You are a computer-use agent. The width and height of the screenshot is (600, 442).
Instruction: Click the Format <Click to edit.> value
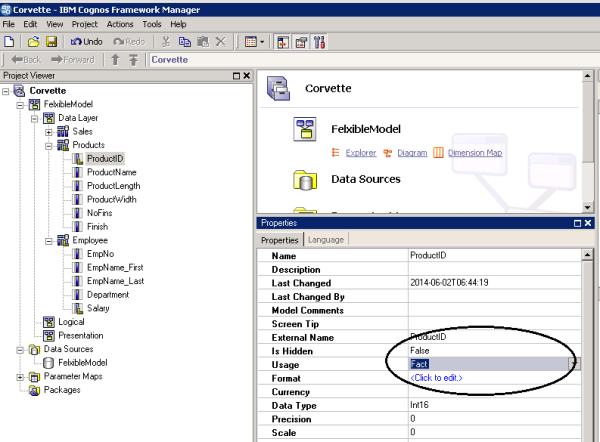(436, 378)
